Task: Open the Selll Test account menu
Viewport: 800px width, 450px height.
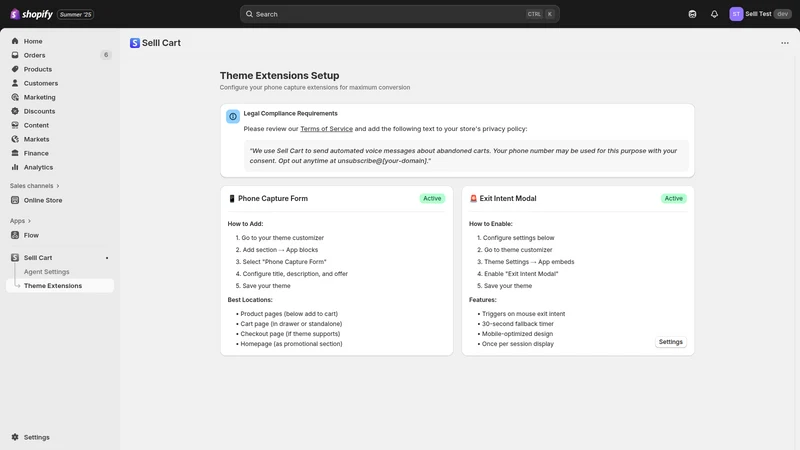Action: [760, 14]
